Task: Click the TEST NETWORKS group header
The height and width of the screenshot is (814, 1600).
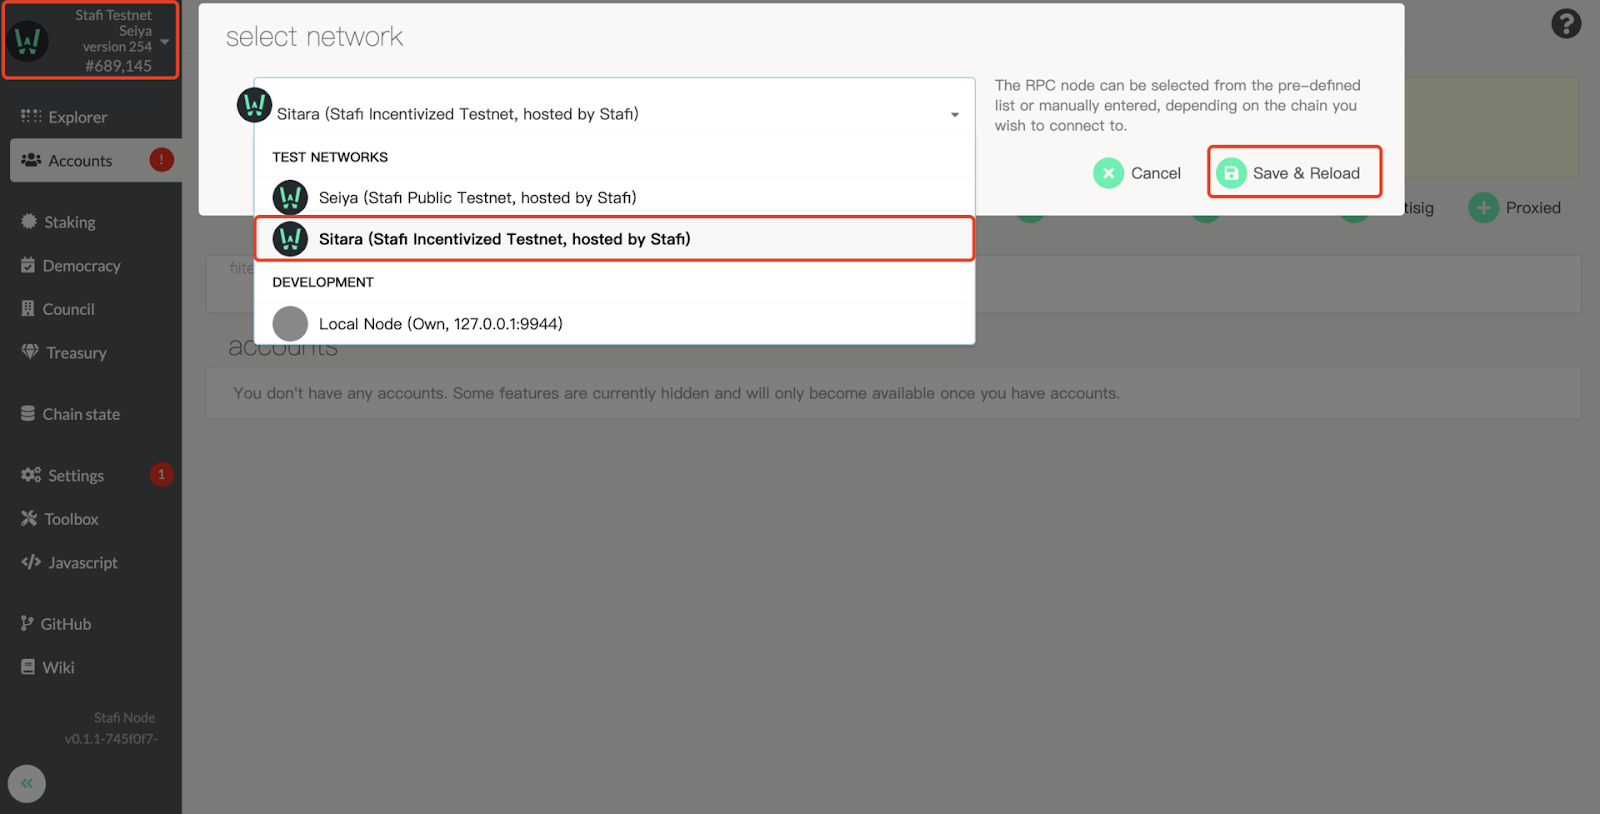Action: [330, 157]
